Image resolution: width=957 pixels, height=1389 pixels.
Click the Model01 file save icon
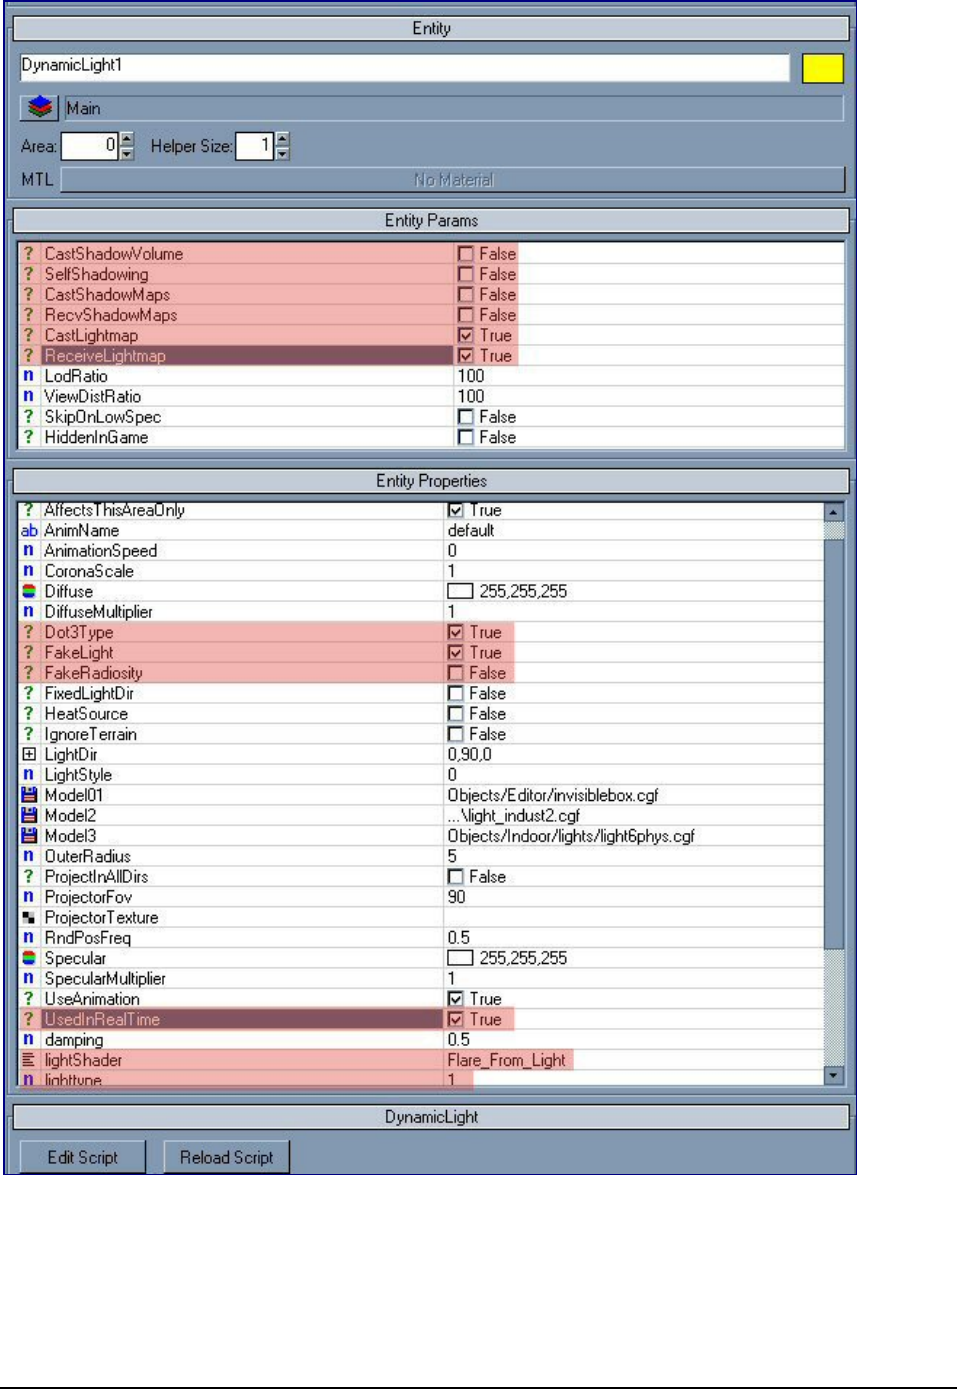[29, 795]
